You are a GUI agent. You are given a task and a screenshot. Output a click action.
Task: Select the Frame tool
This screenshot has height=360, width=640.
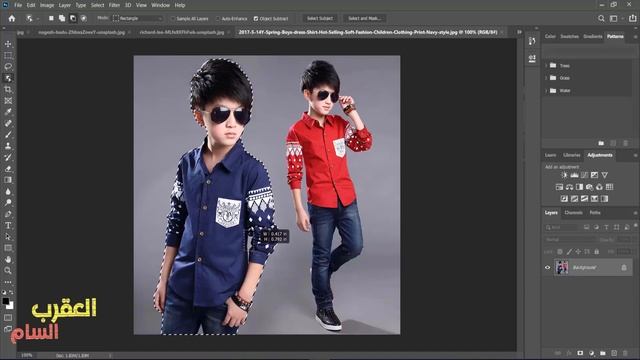pos(8,101)
